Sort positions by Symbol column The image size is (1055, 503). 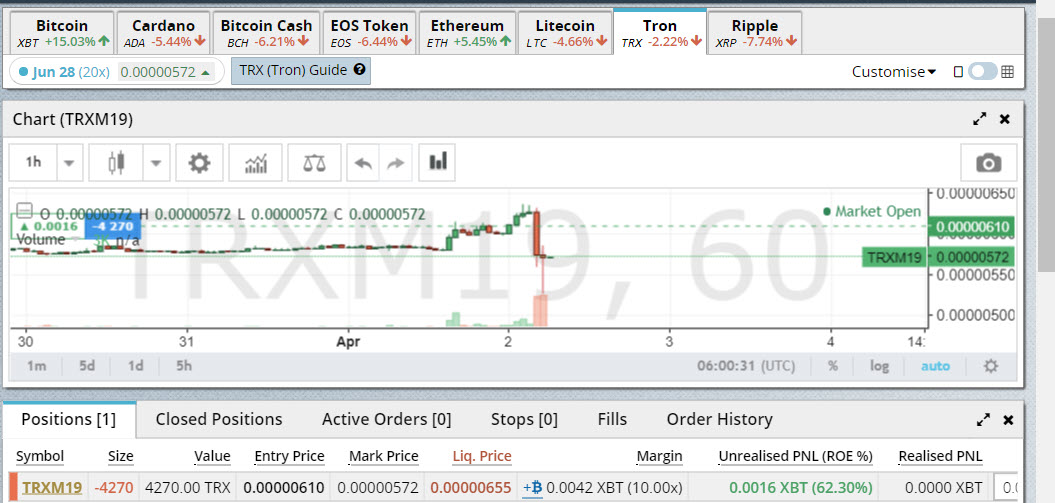tap(40, 457)
